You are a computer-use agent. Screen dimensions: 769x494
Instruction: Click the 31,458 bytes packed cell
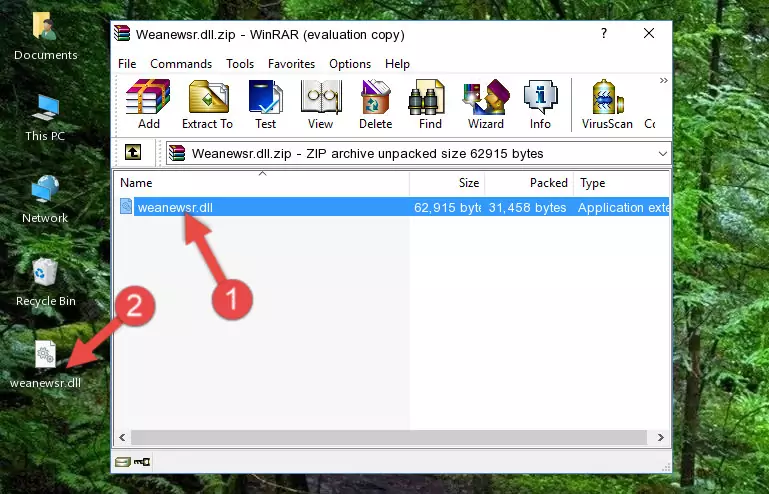coord(527,208)
